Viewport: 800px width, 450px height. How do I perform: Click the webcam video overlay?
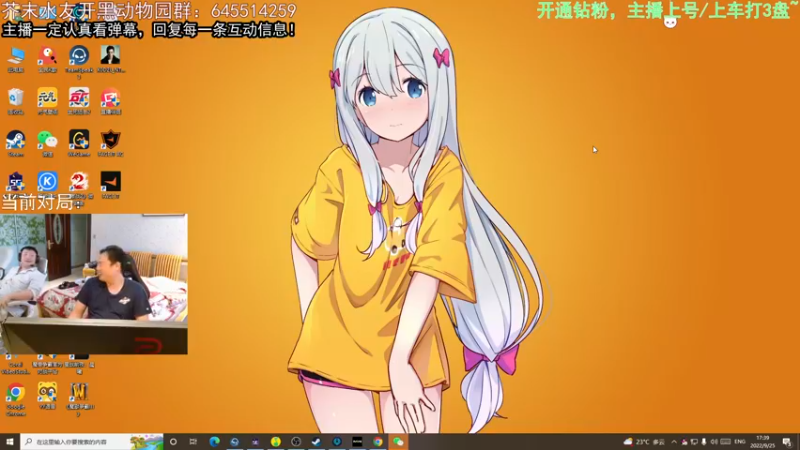pyautogui.click(x=94, y=284)
